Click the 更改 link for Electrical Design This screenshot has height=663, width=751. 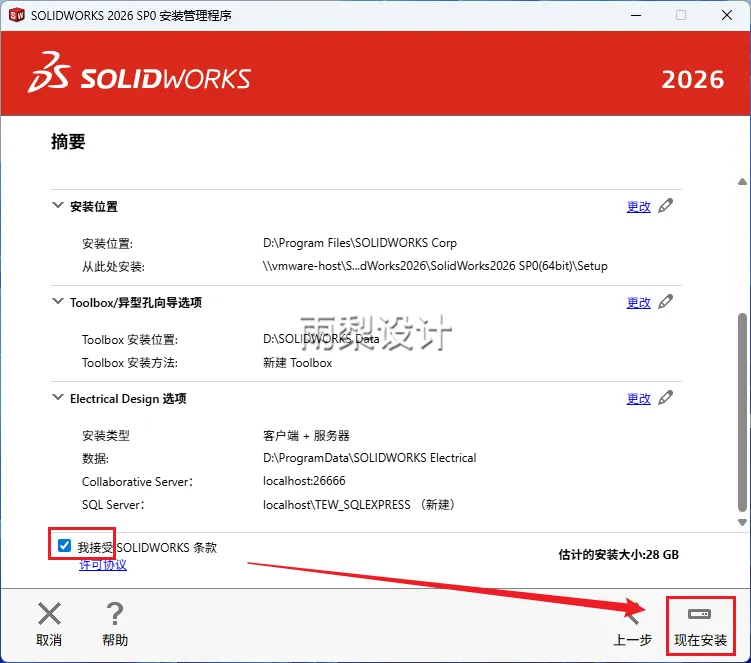[x=638, y=399]
